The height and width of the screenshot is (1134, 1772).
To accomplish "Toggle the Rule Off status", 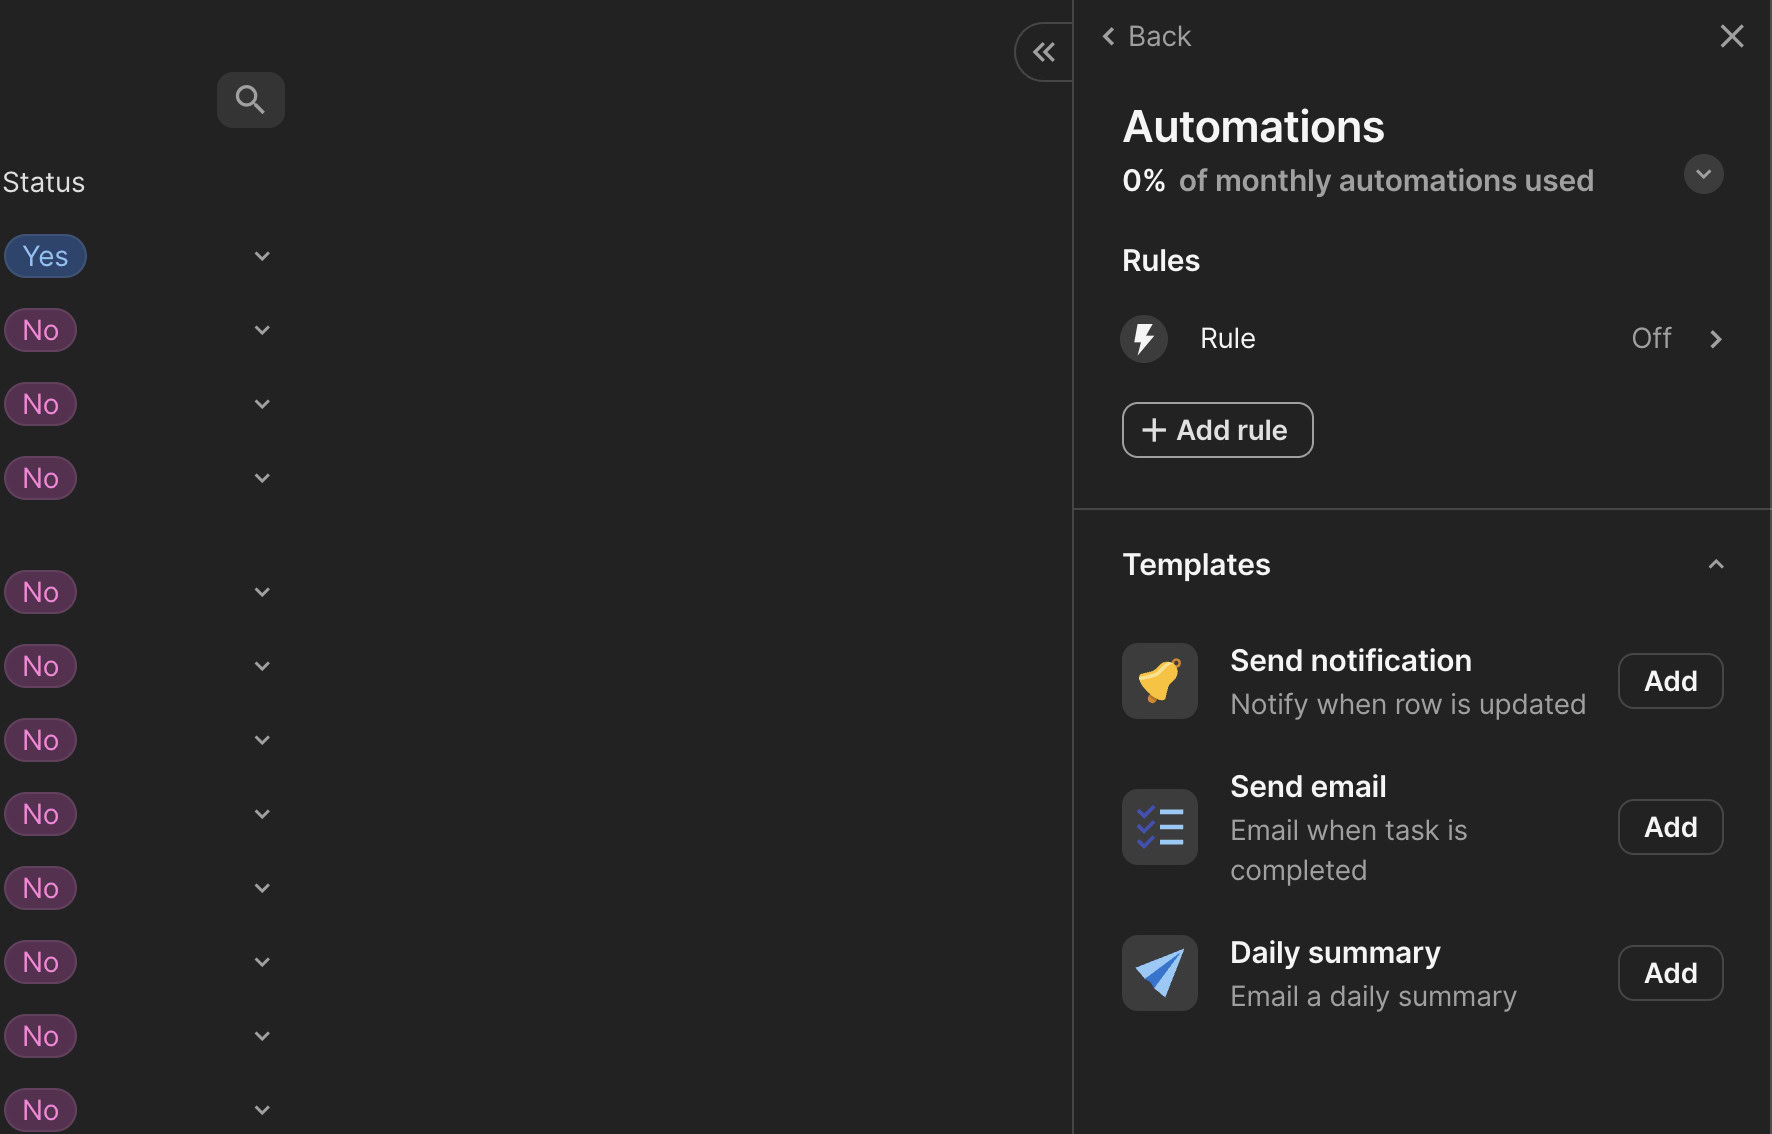I will point(1650,339).
